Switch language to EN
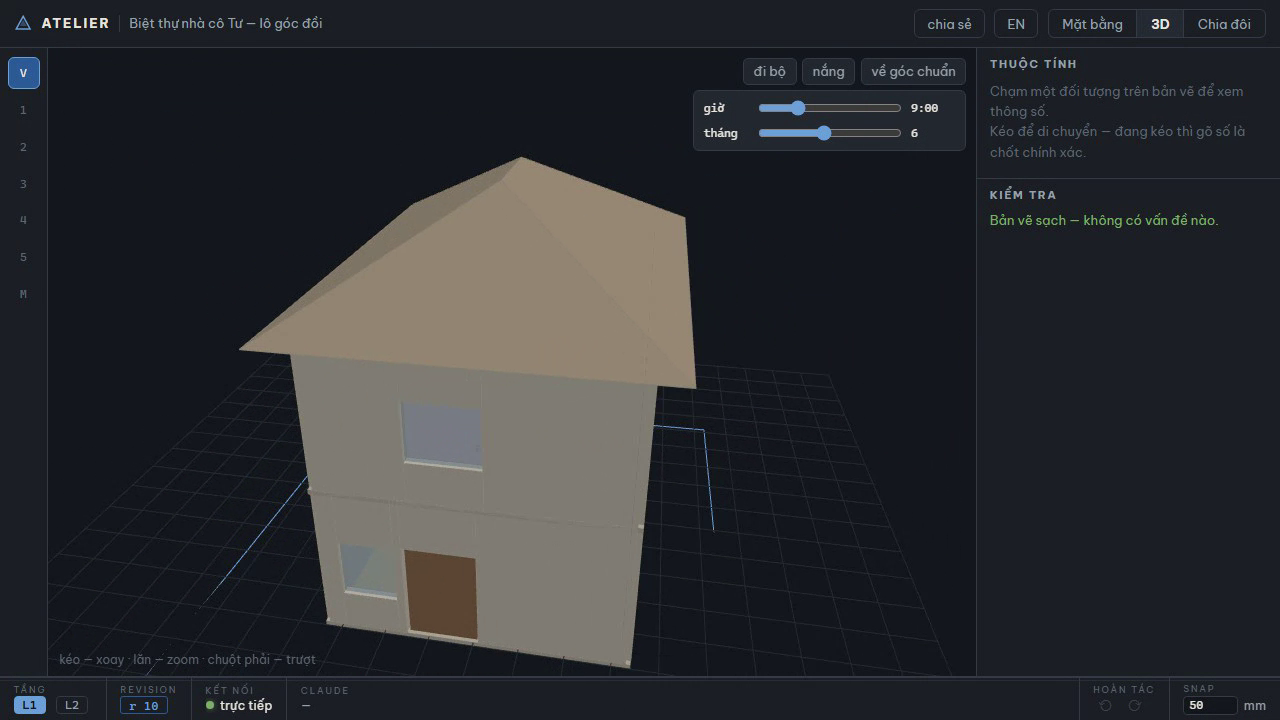Screen dimensions: 1280x720 click(x=1016, y=24)
